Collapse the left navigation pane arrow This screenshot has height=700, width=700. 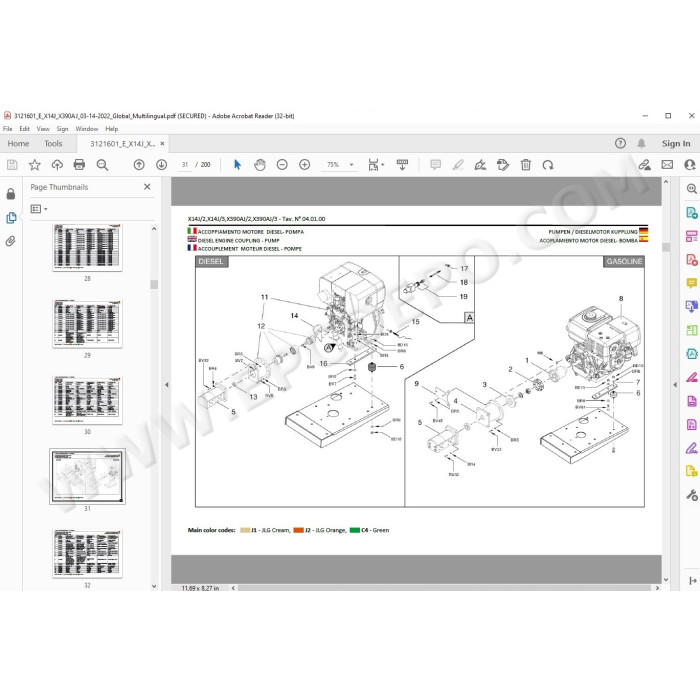(x=167, y=384)
